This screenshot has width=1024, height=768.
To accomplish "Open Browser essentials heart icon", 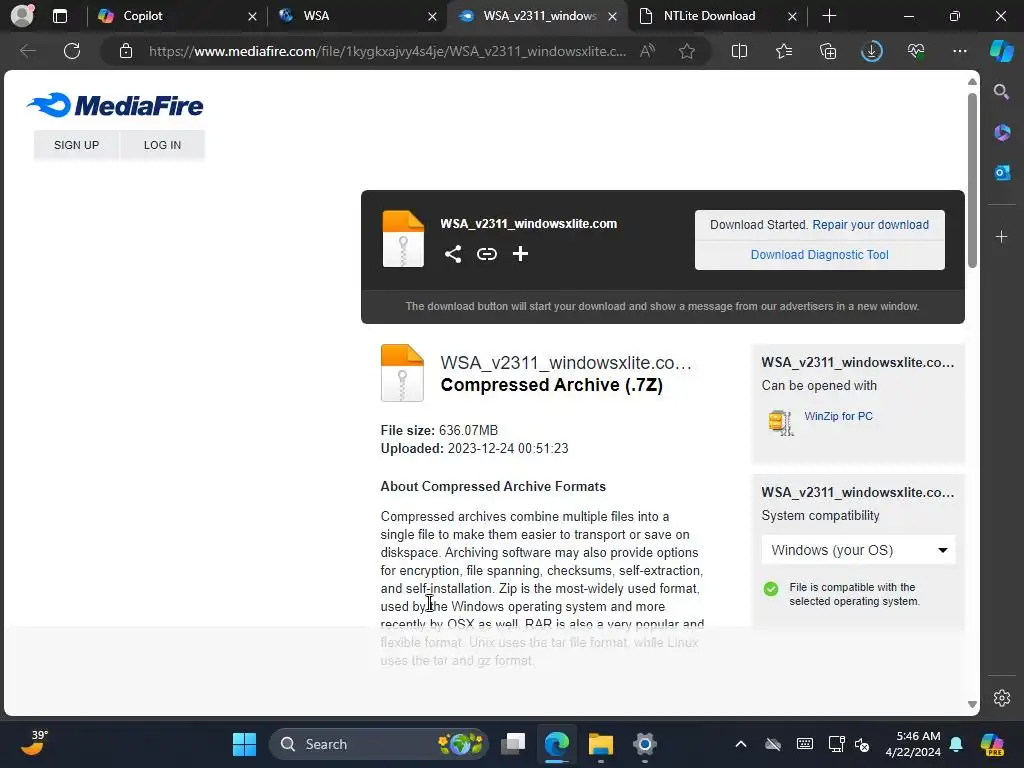I will 916,51.
